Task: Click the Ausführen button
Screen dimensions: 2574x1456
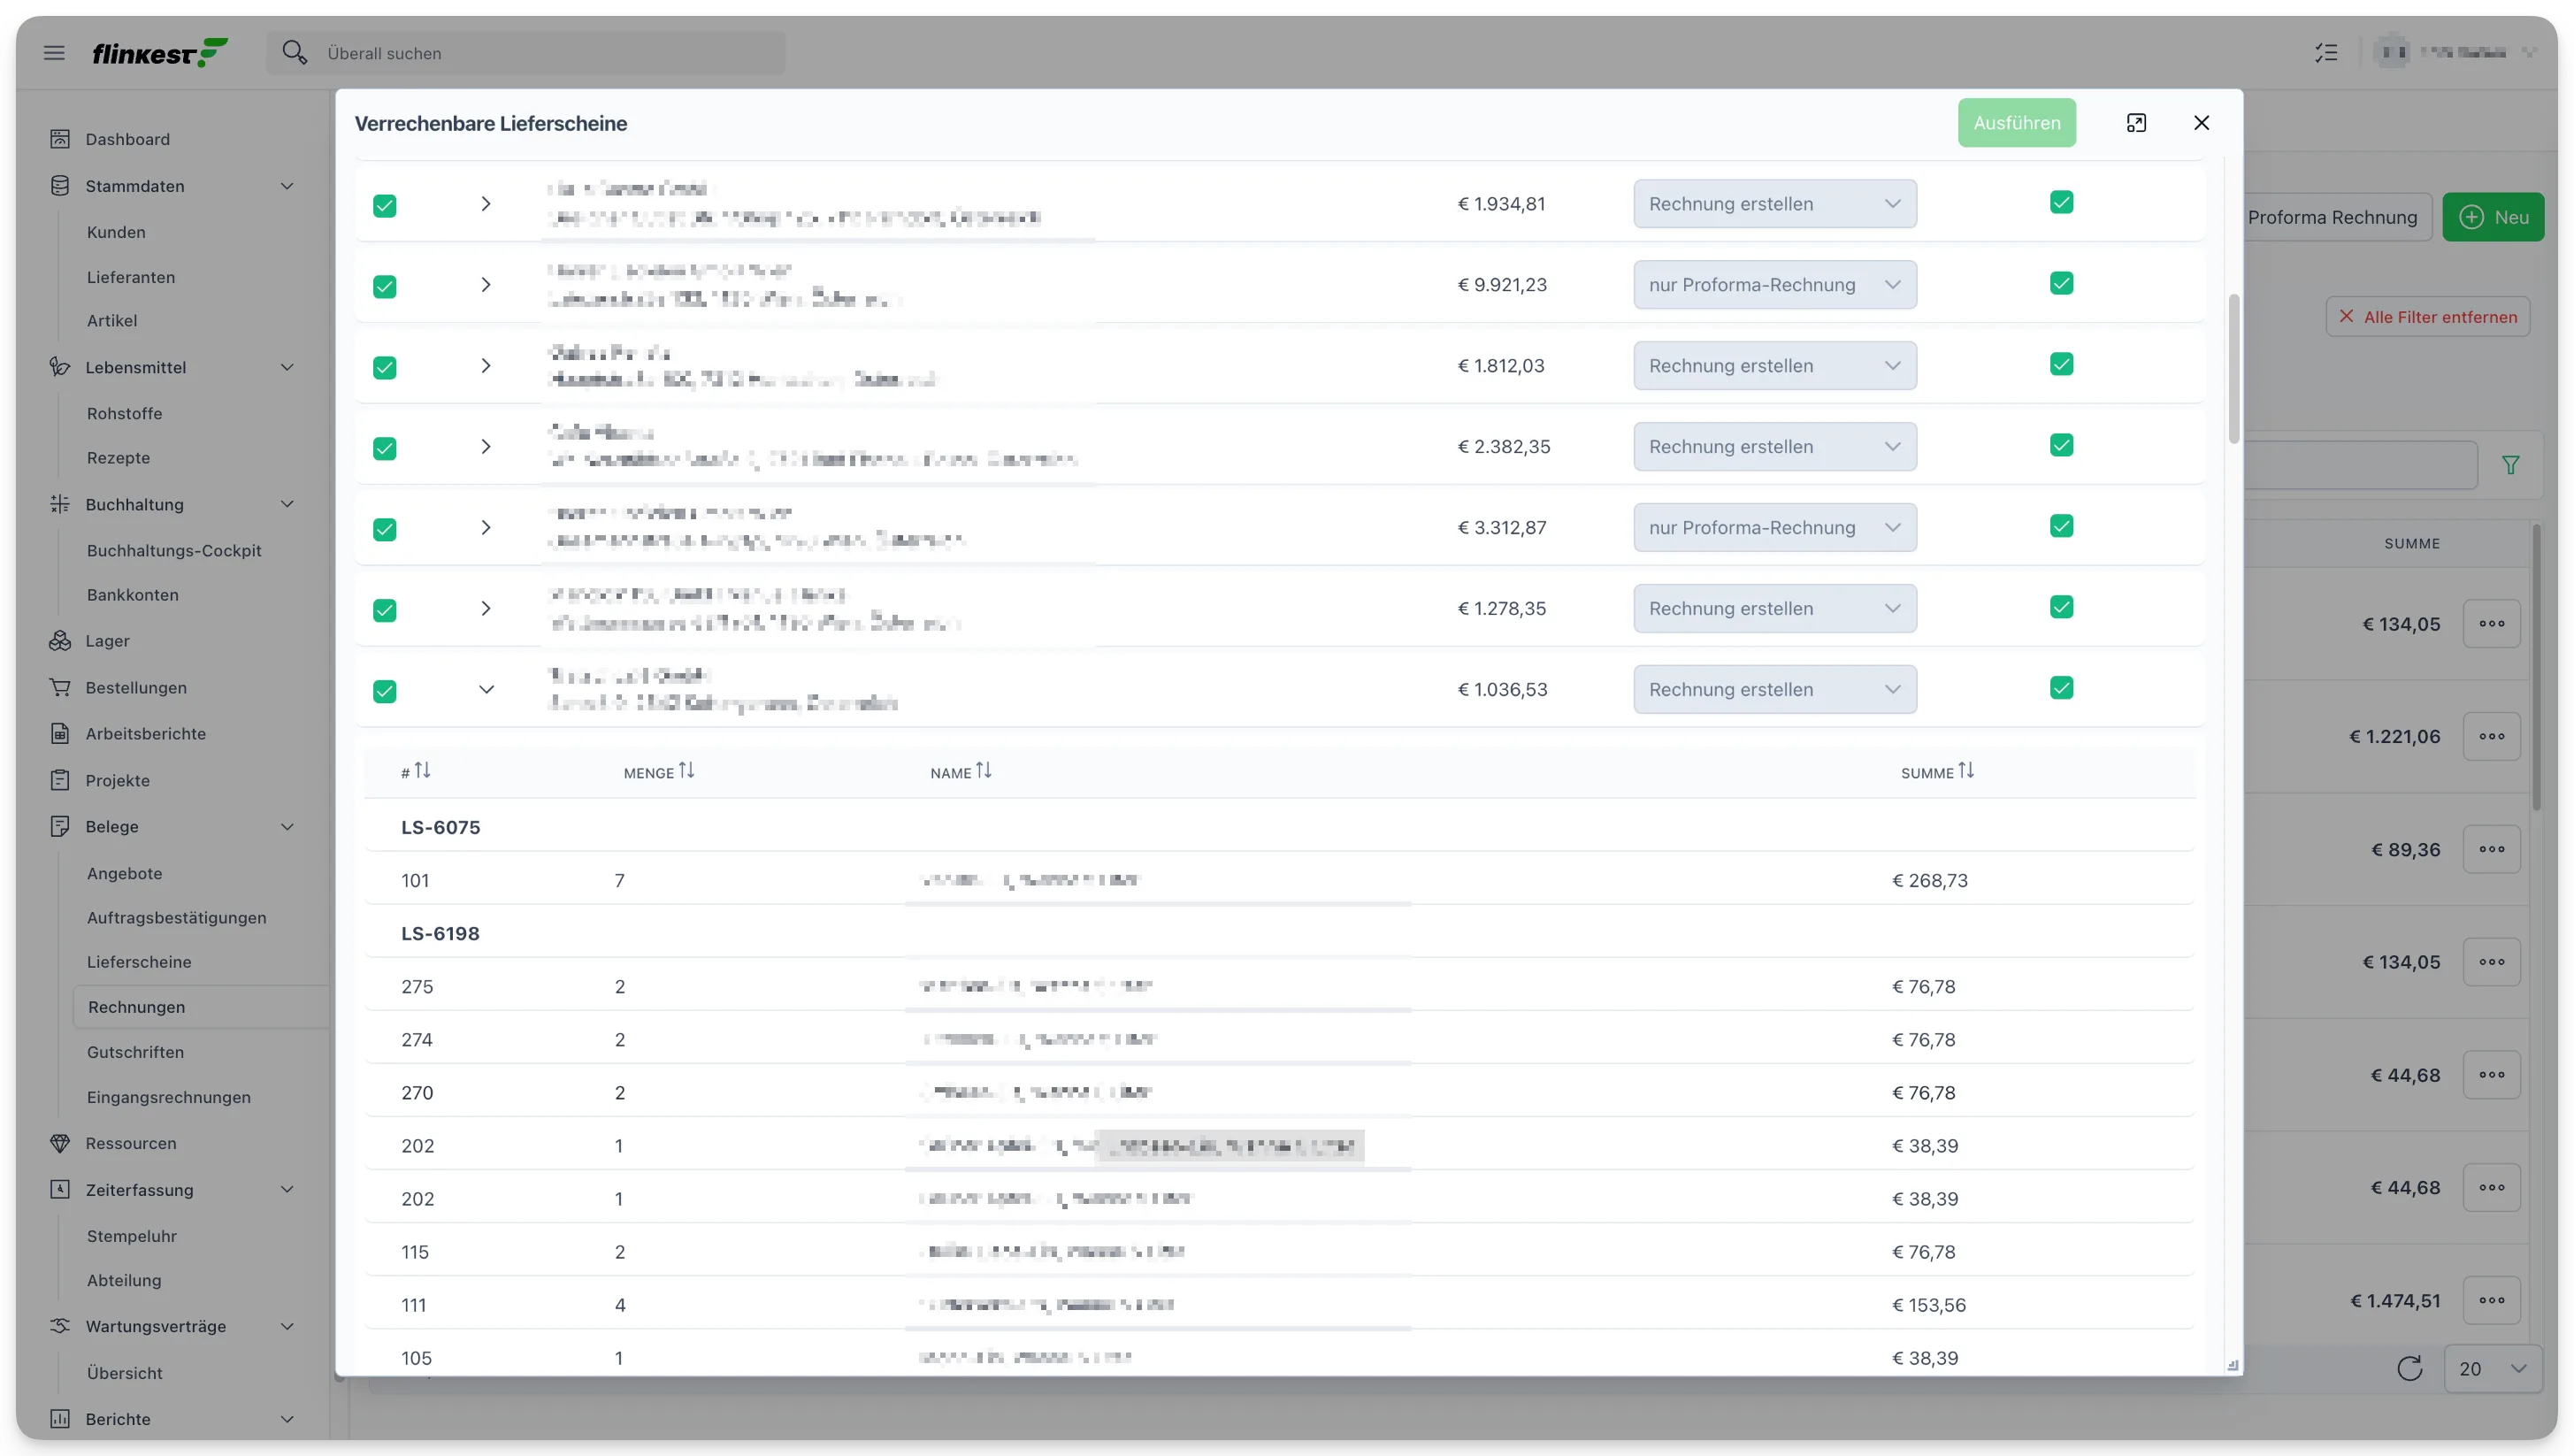Action: tap(2016, 123)
